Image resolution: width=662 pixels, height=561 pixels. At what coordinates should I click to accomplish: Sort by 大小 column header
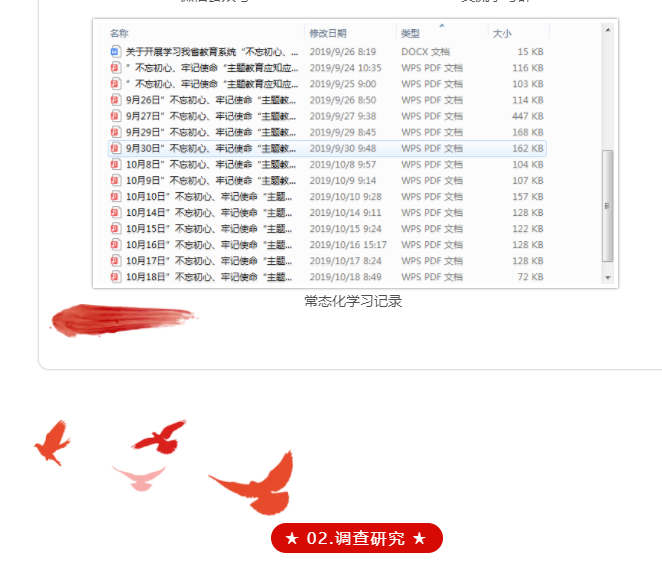[x=502, y=33]
